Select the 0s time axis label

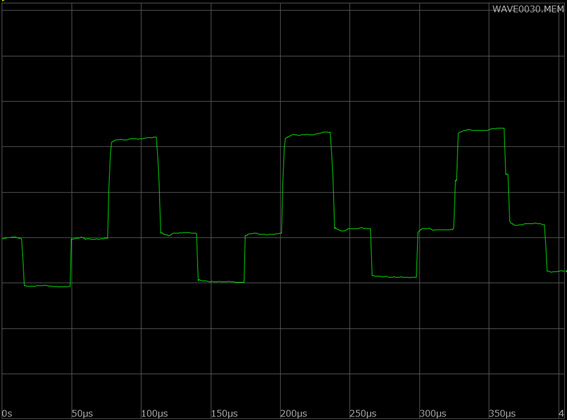[x=7, y=413]
